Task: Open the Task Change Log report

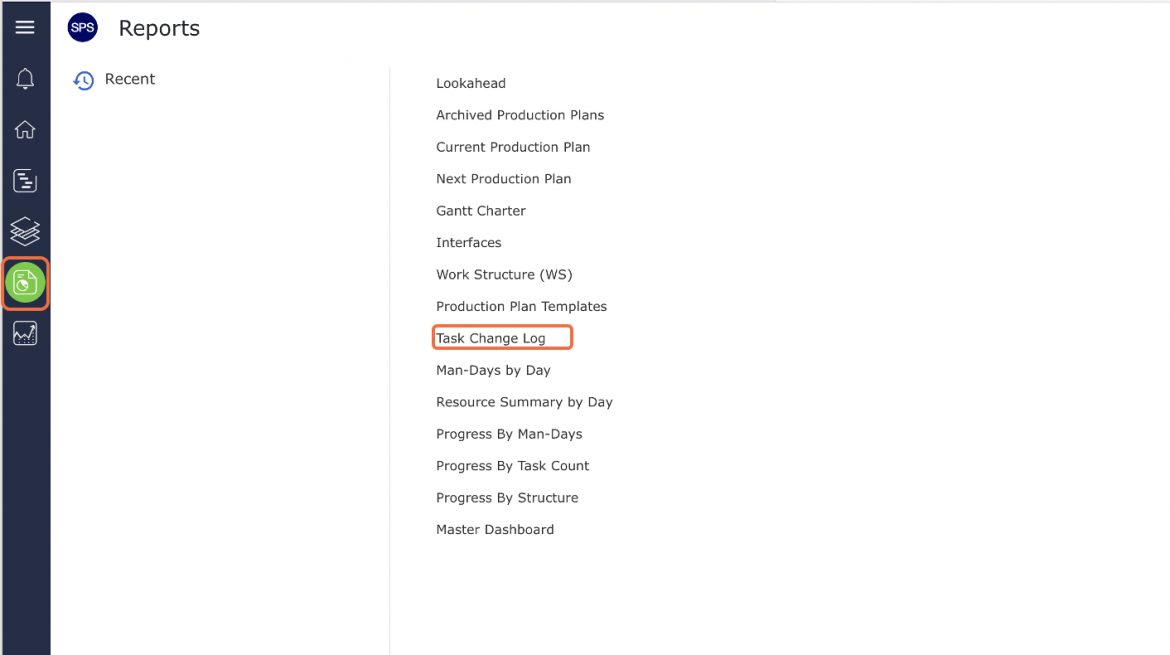Action: click(490, 339)
